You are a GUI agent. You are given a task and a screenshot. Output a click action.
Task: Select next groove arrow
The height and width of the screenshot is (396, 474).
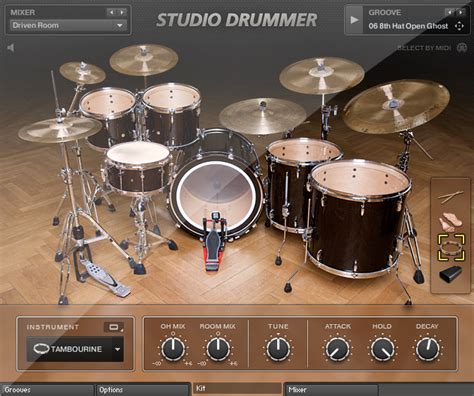point(460,12)
